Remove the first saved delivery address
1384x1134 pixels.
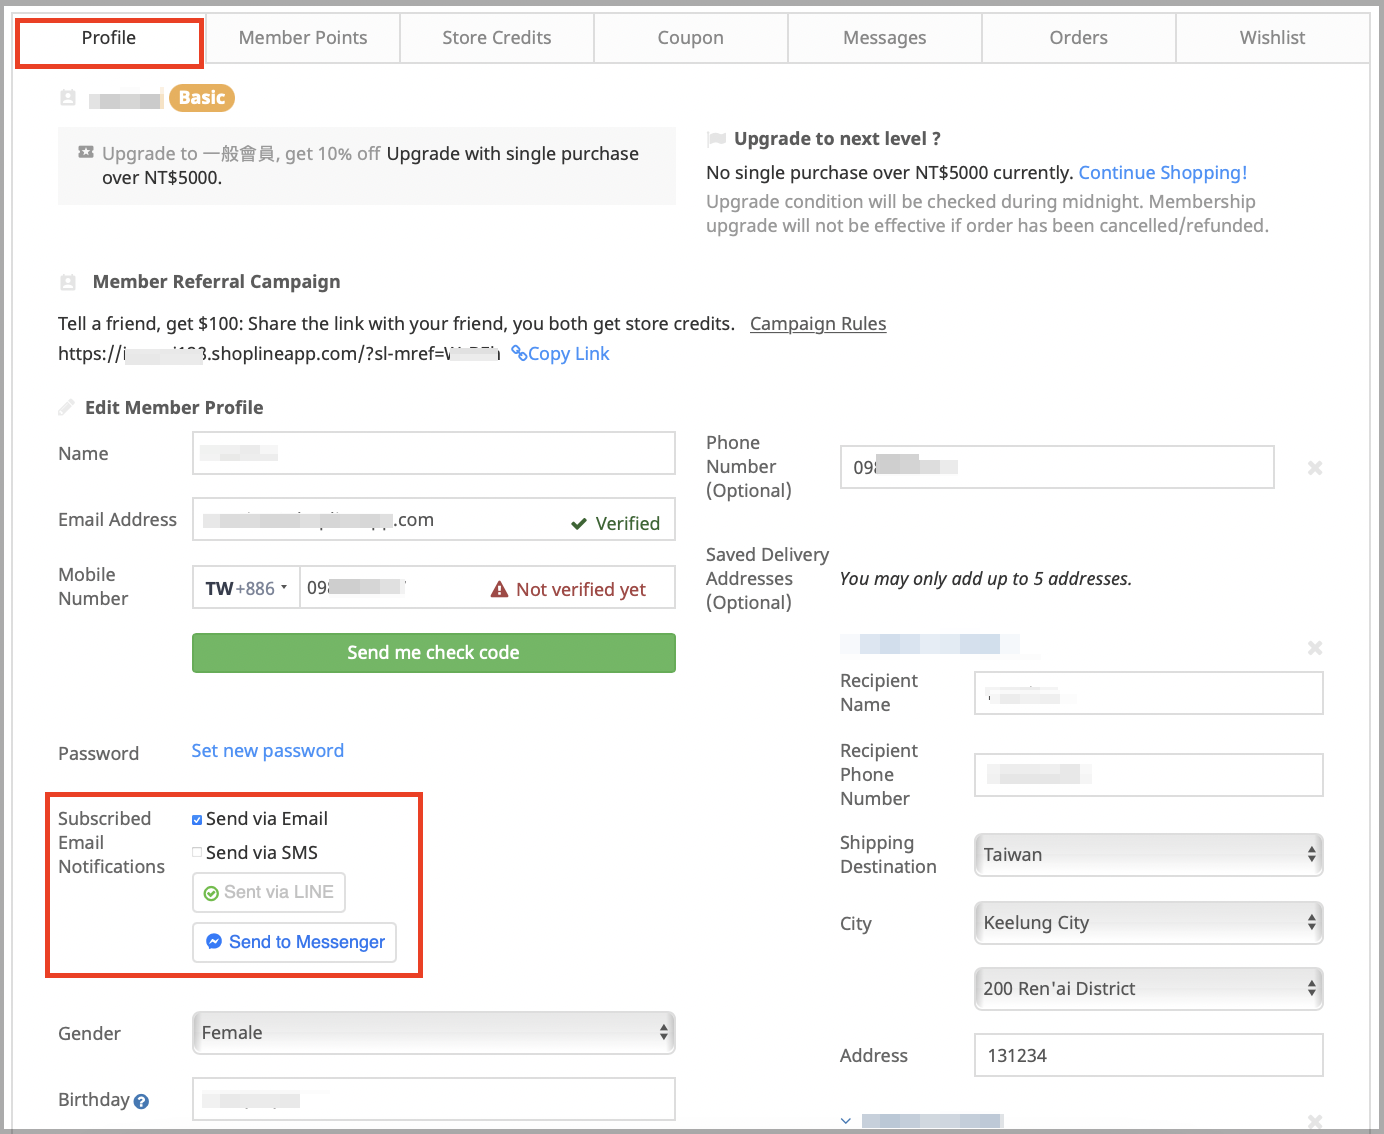point(1315,648)
